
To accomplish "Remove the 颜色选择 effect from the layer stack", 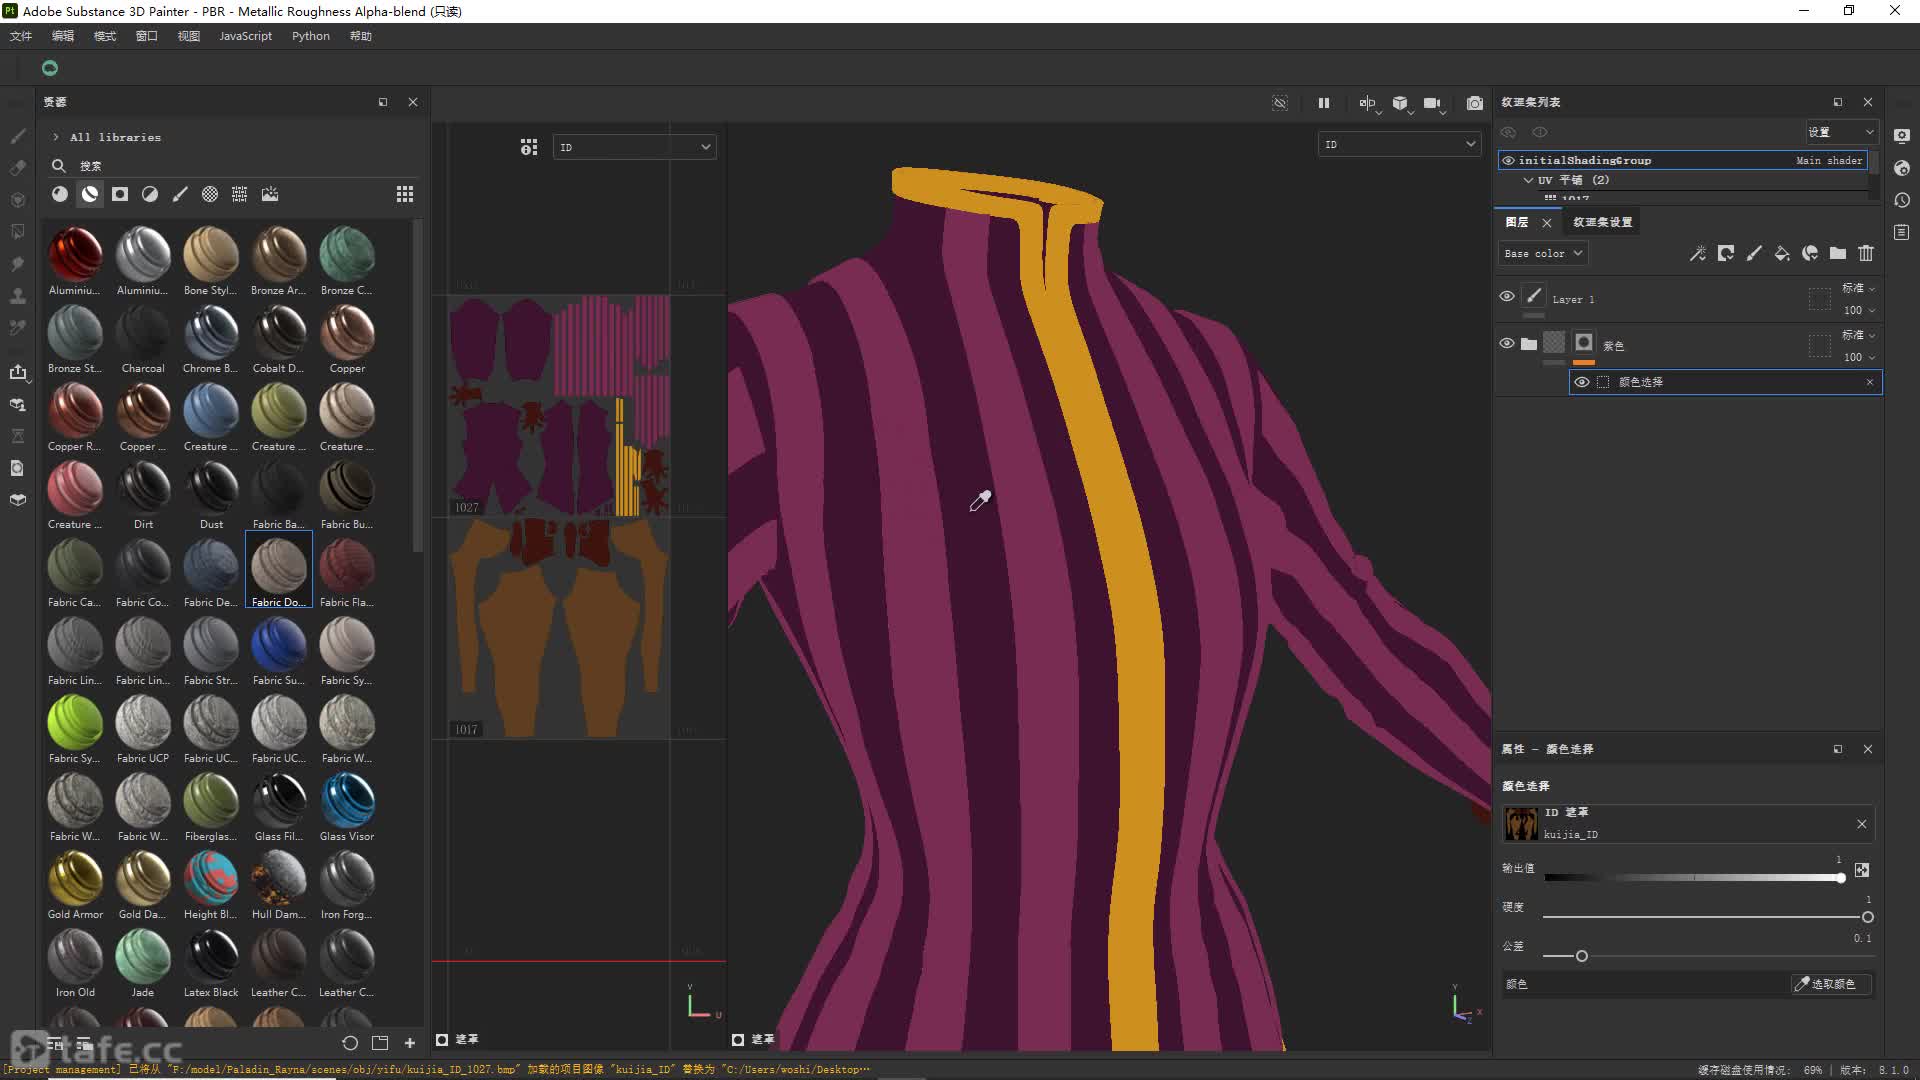I will [1870, 382].
